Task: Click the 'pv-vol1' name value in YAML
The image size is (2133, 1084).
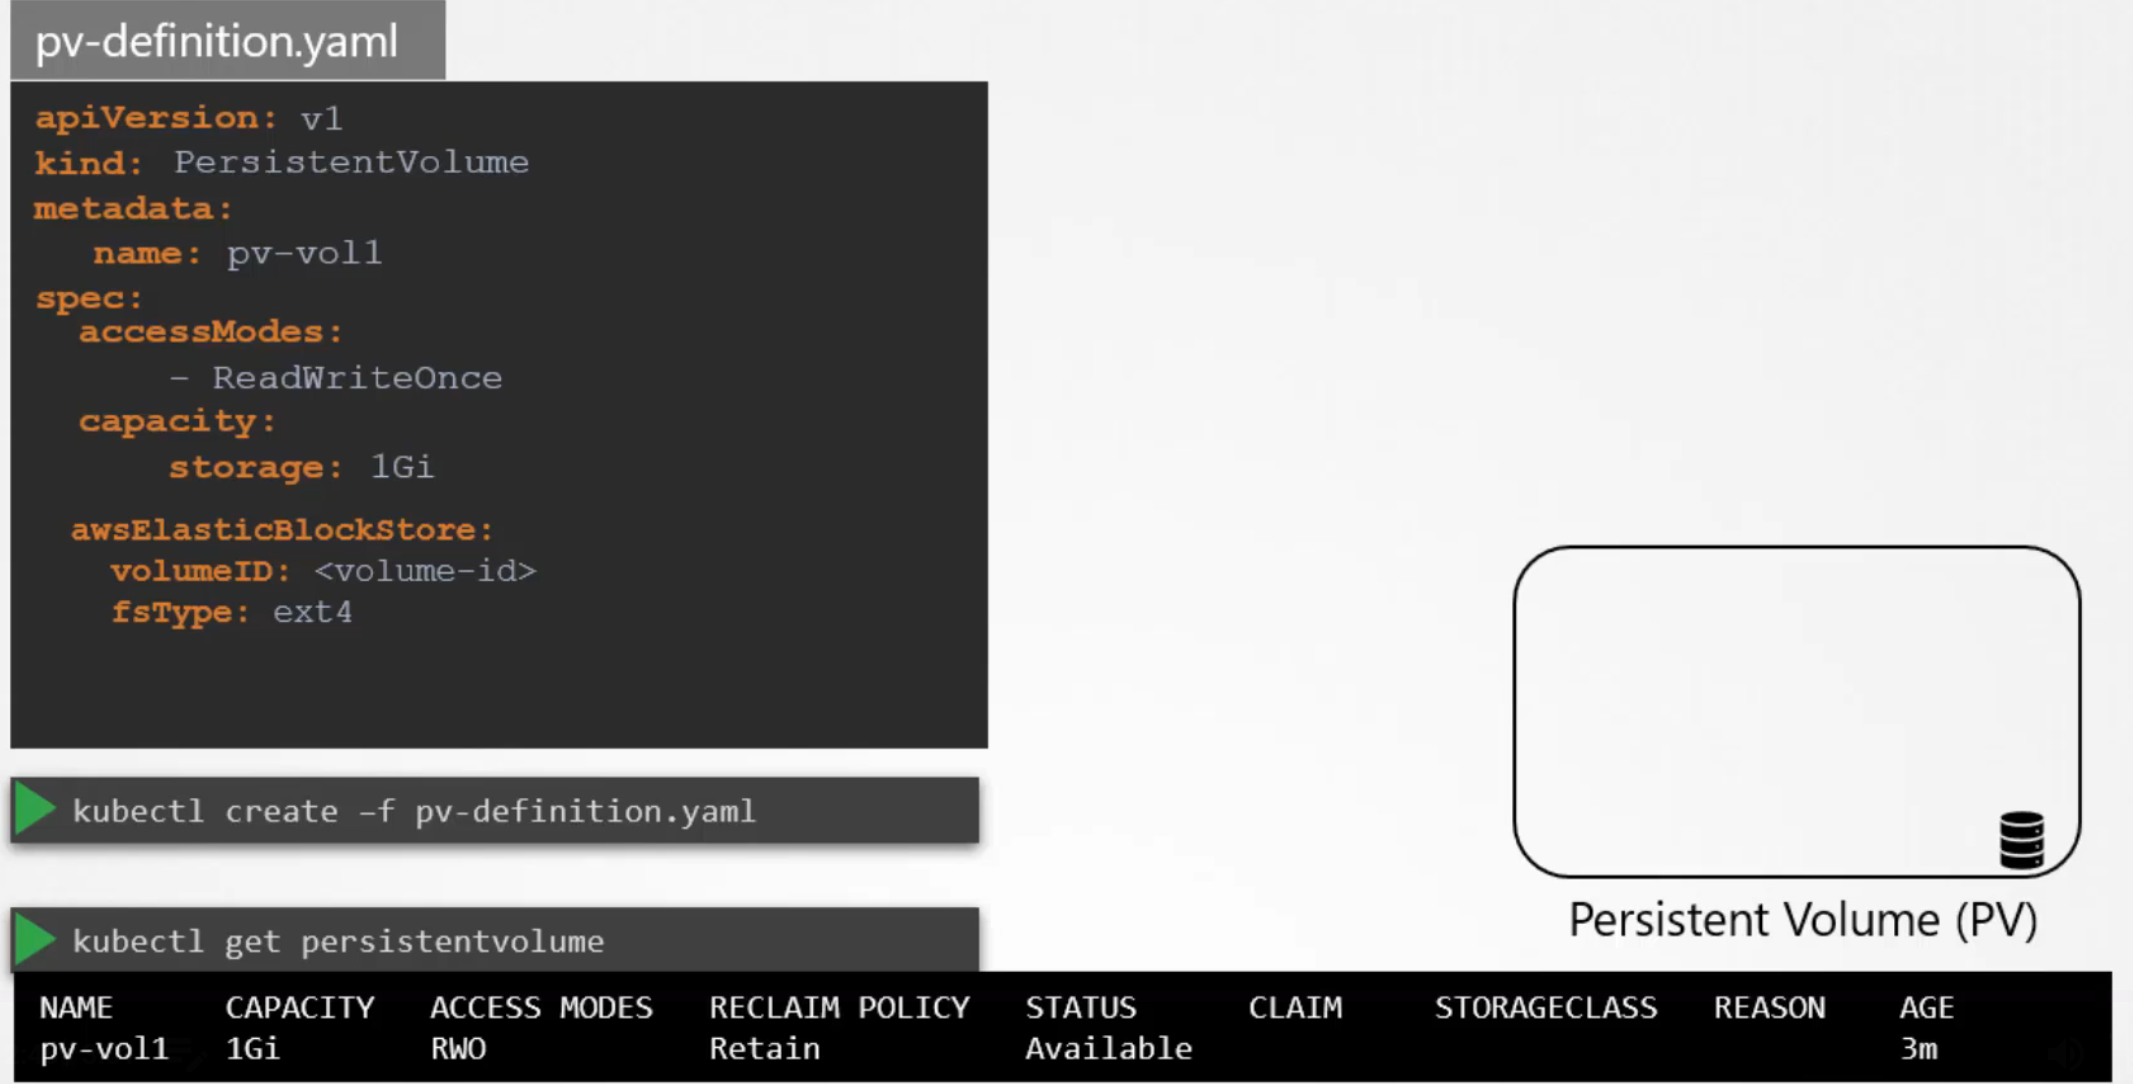Action: pos(304,253)
